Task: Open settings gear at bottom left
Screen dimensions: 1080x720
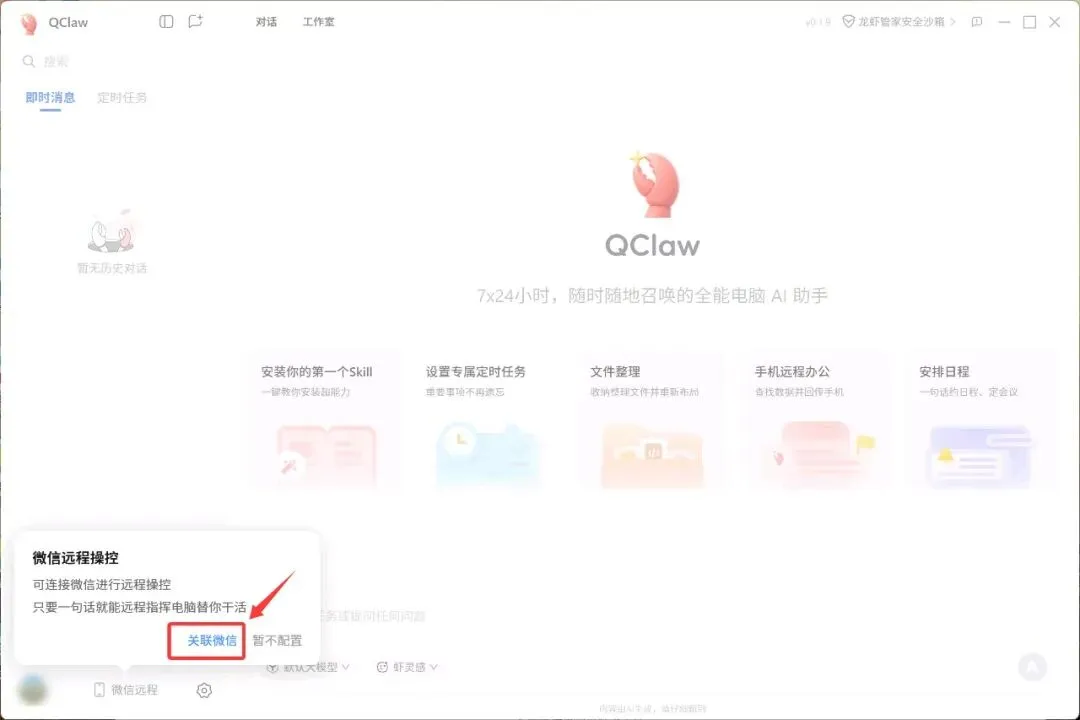Action: point(204,690)
